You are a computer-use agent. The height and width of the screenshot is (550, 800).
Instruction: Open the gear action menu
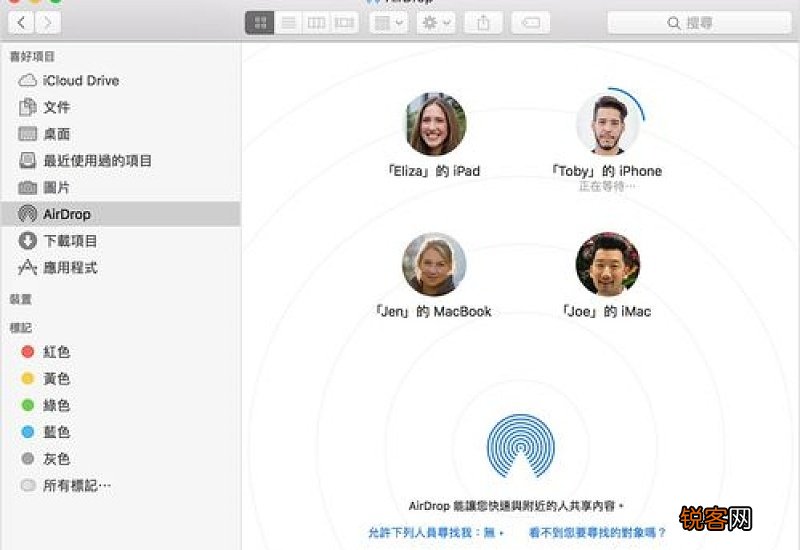point(436,23)
